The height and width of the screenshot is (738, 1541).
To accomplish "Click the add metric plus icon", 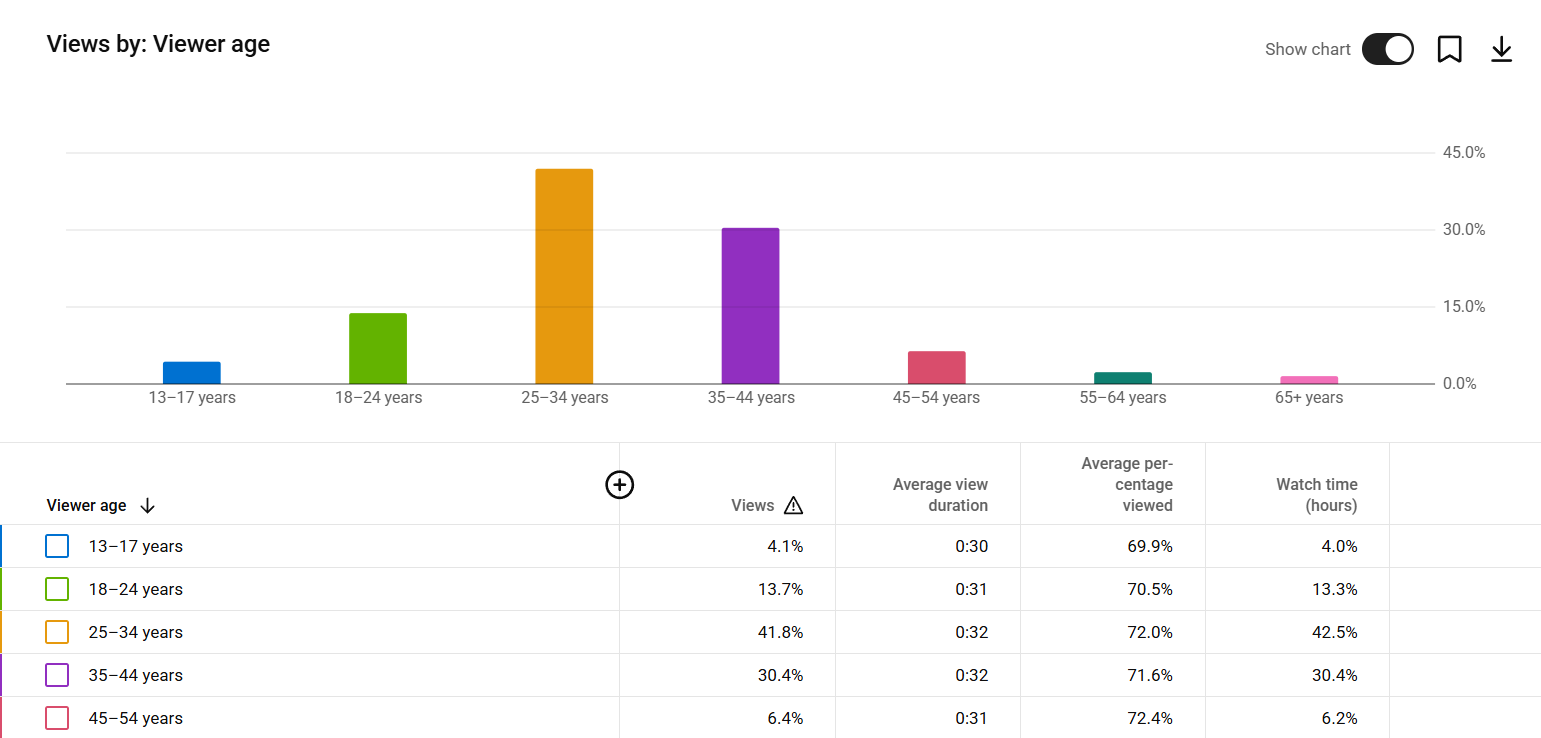I will (x=620, y=485).
